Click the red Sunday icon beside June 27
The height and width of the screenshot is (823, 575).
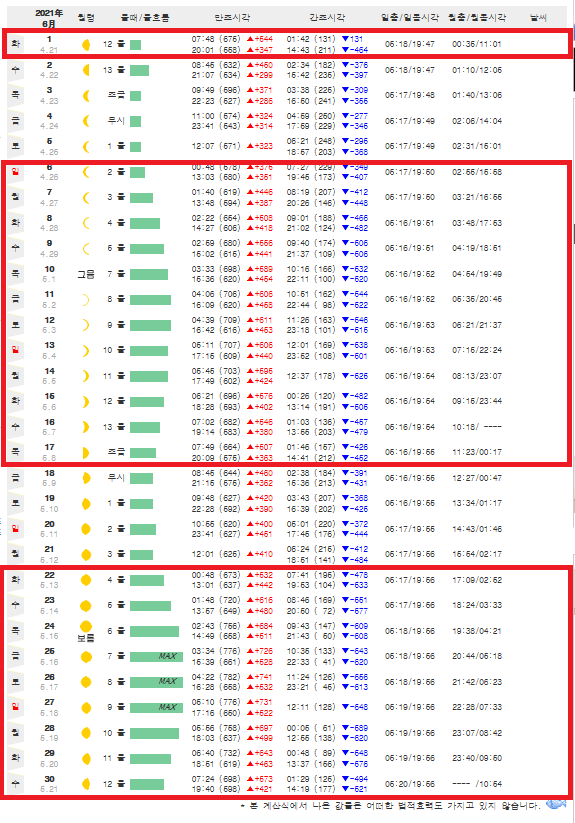tap(16, 707)
